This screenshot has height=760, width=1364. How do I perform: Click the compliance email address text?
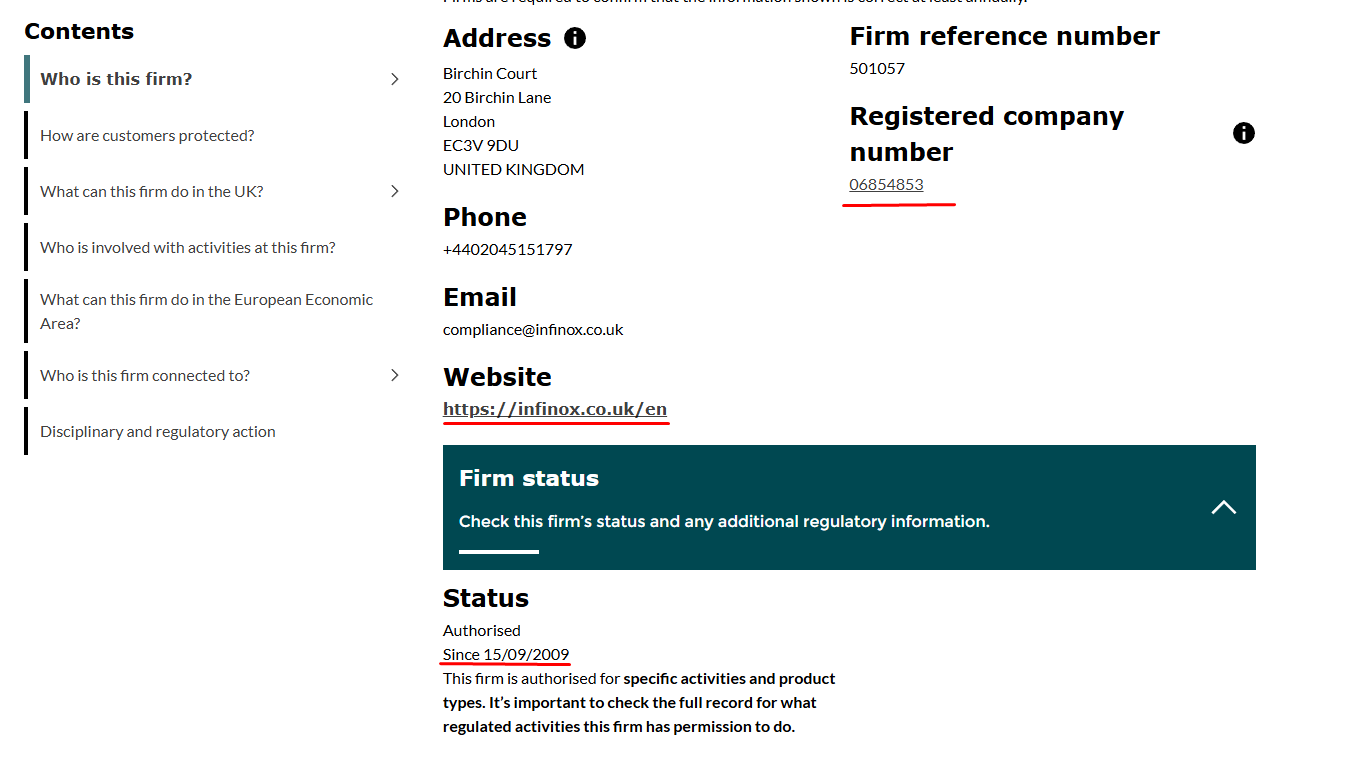pos(533,329)
